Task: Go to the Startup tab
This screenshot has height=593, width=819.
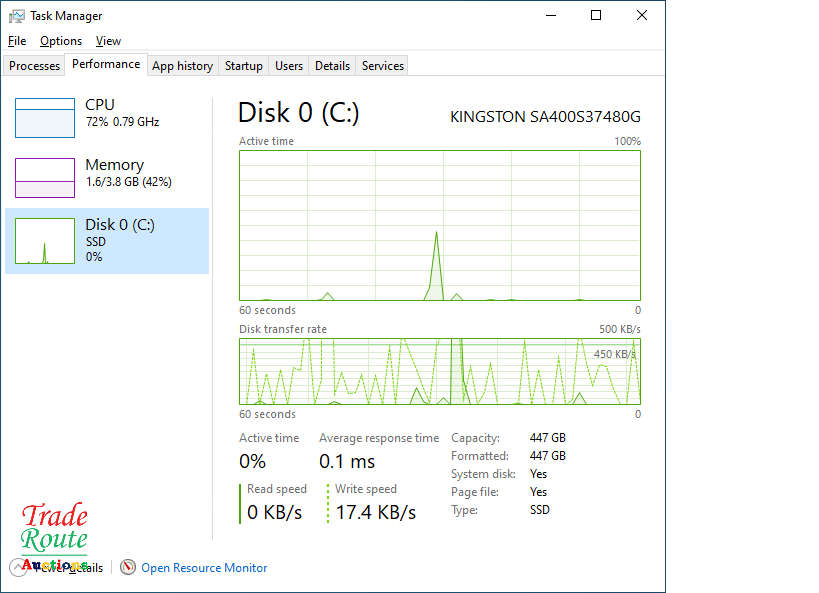Action: click(x=243, y=66)
